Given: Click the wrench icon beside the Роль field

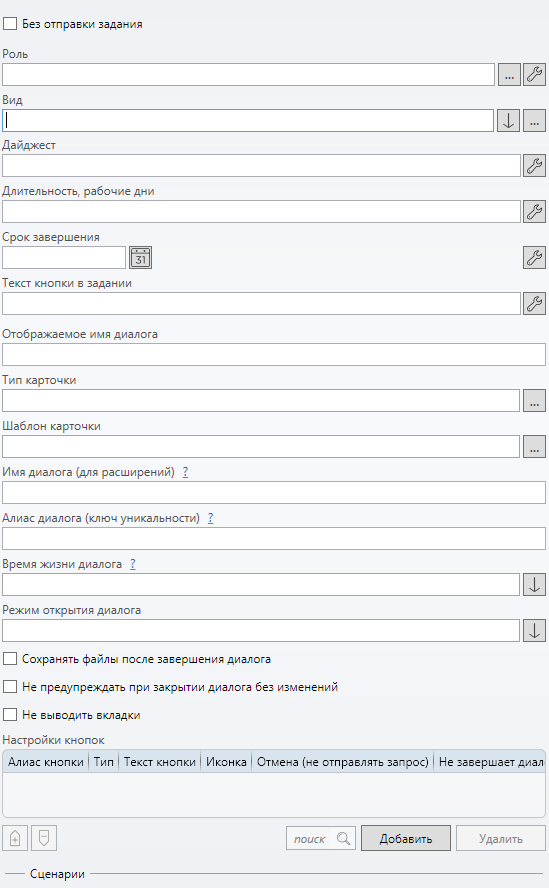Looking at the screenshot, I should click(534, 74).
